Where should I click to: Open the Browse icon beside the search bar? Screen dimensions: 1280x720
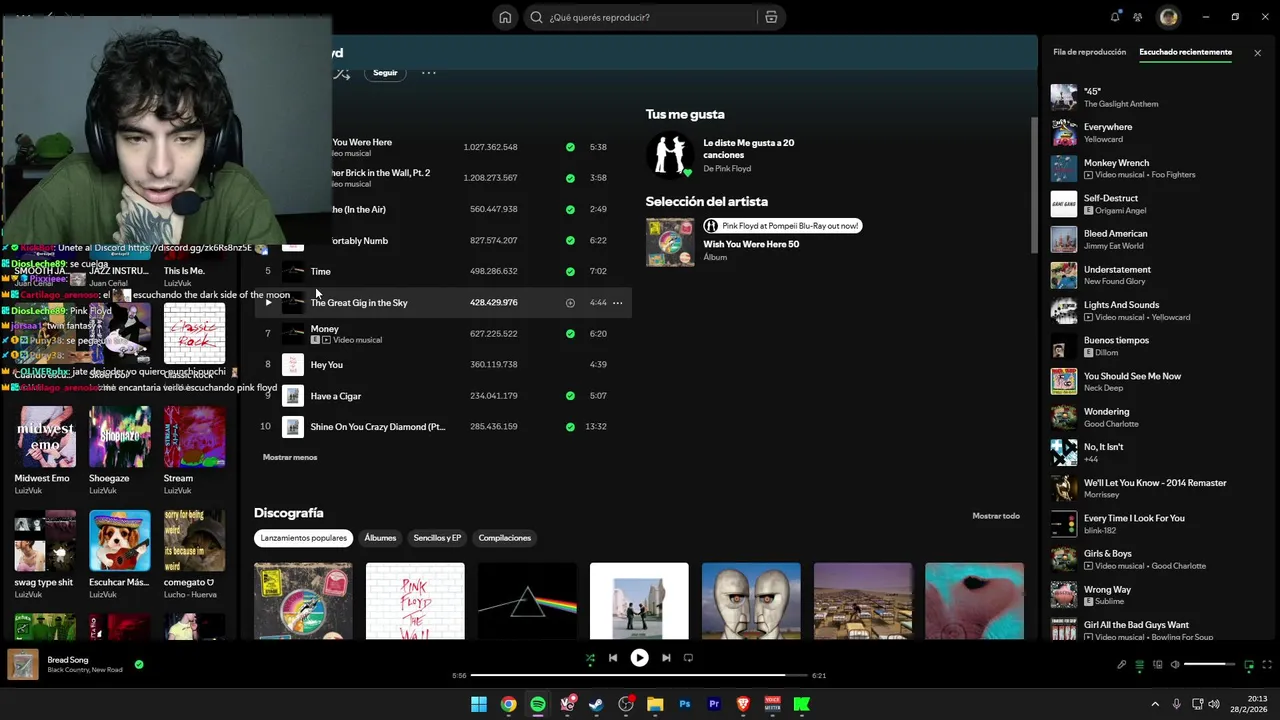click(x=771, y=17)
